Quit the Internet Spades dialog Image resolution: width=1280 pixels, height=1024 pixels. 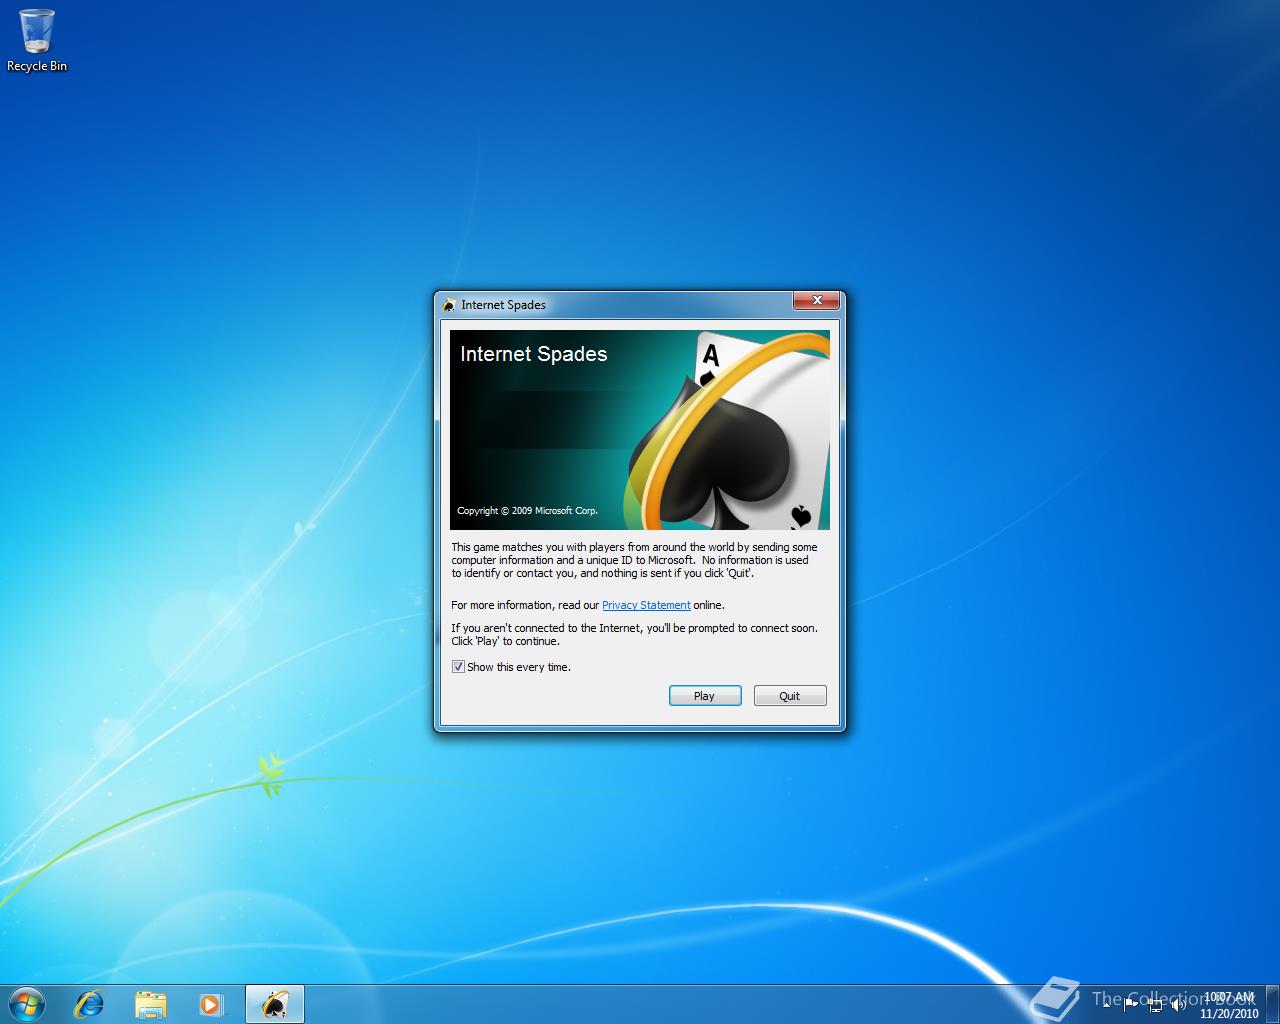tap(790, 696)
